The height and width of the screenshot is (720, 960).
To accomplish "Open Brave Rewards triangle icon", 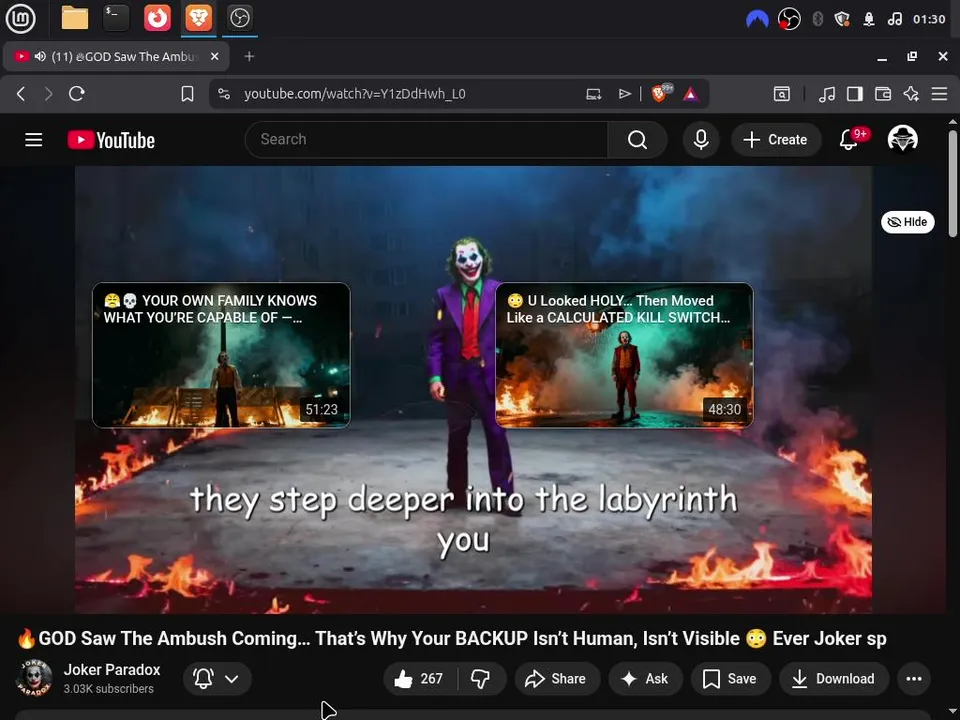I will click(691, 94).
